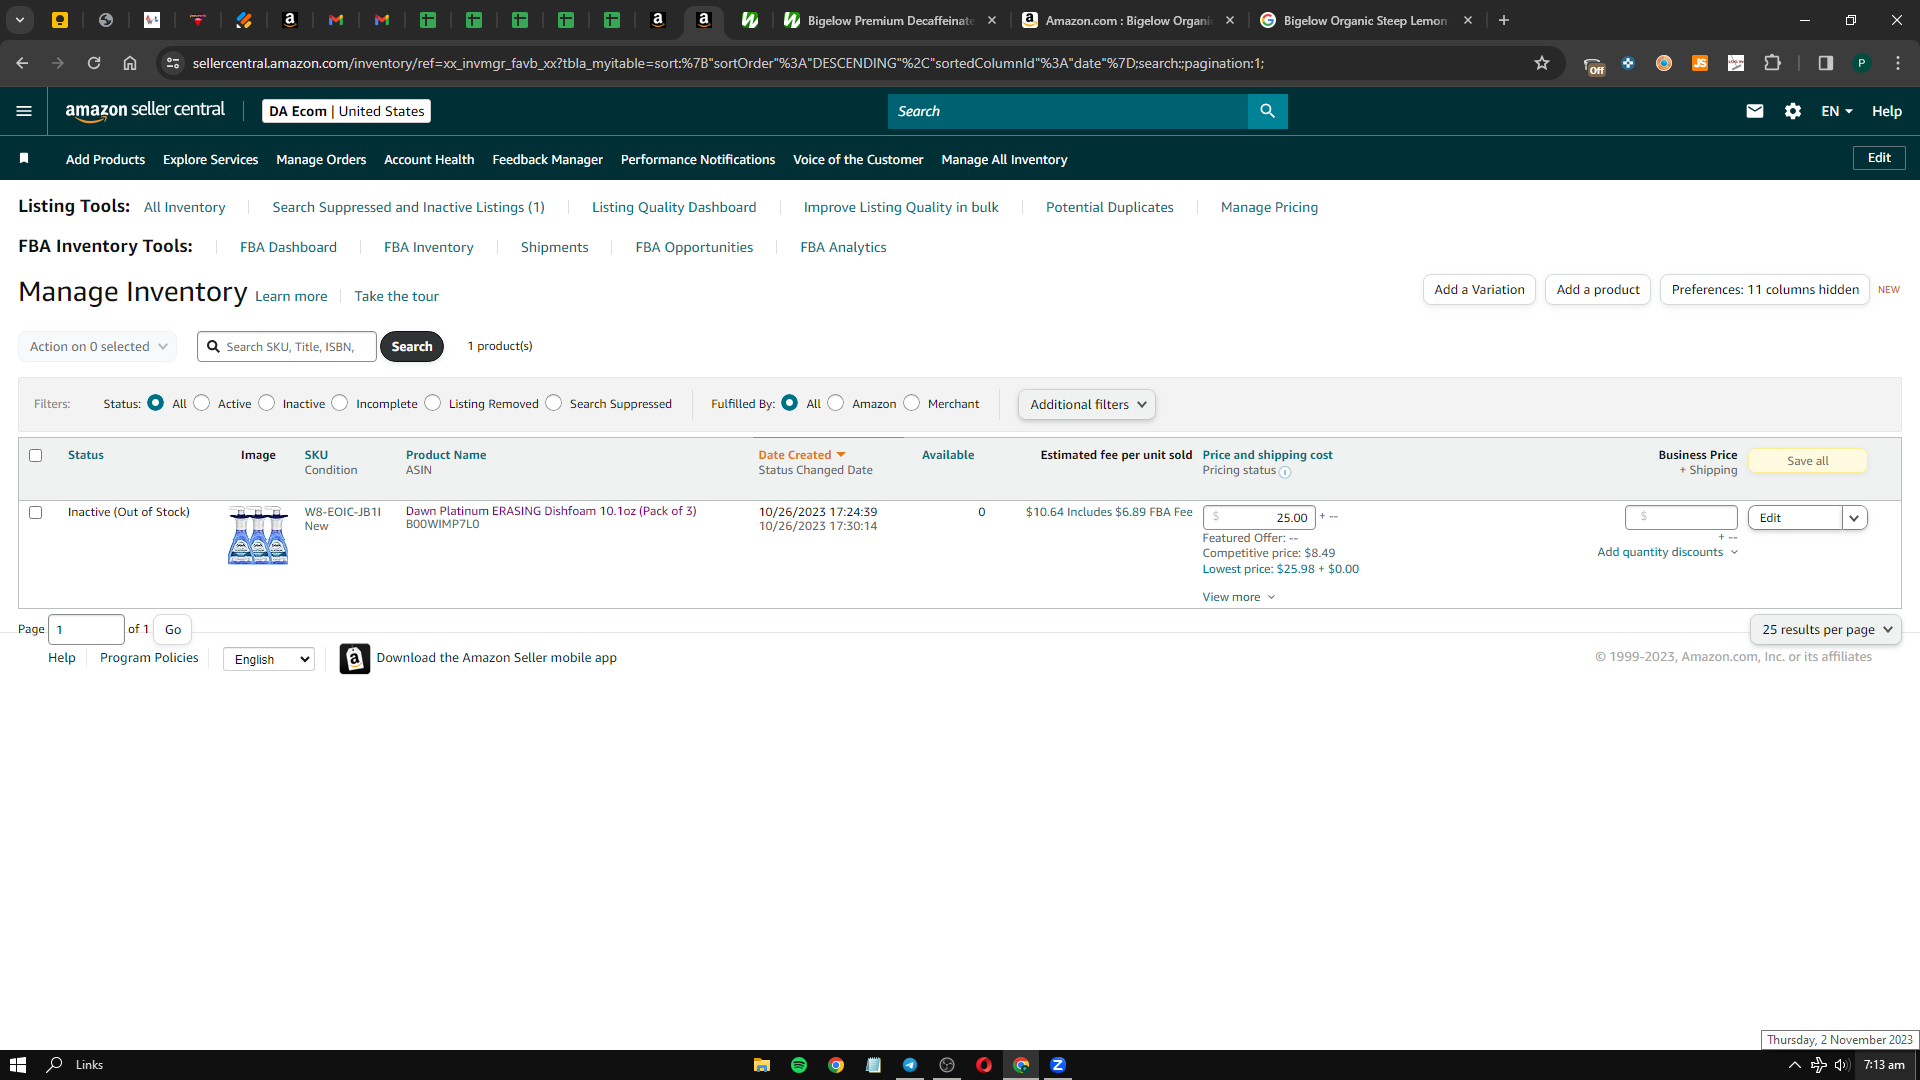Open the EN language dropdown
This screenshot has height=1080, width=1920.
tap(1837, 111)
